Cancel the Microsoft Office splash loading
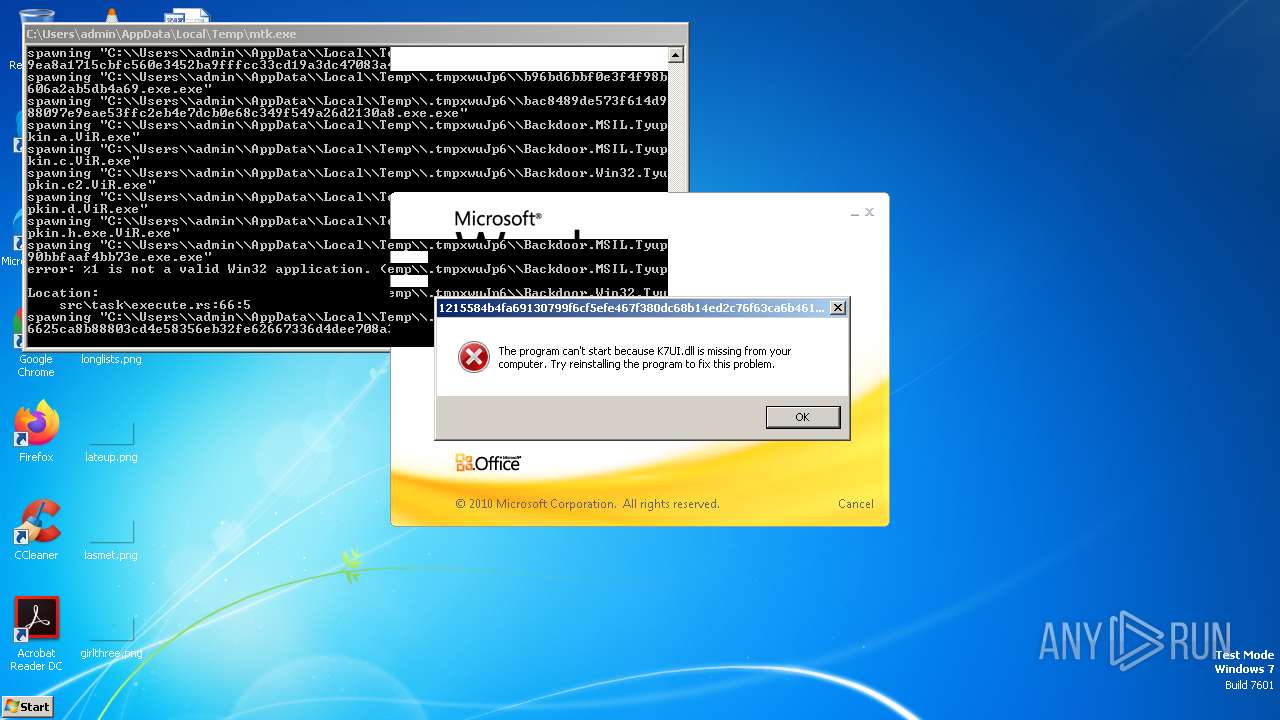Viewport: 1280px width, 720px height. tap(855, 504)
